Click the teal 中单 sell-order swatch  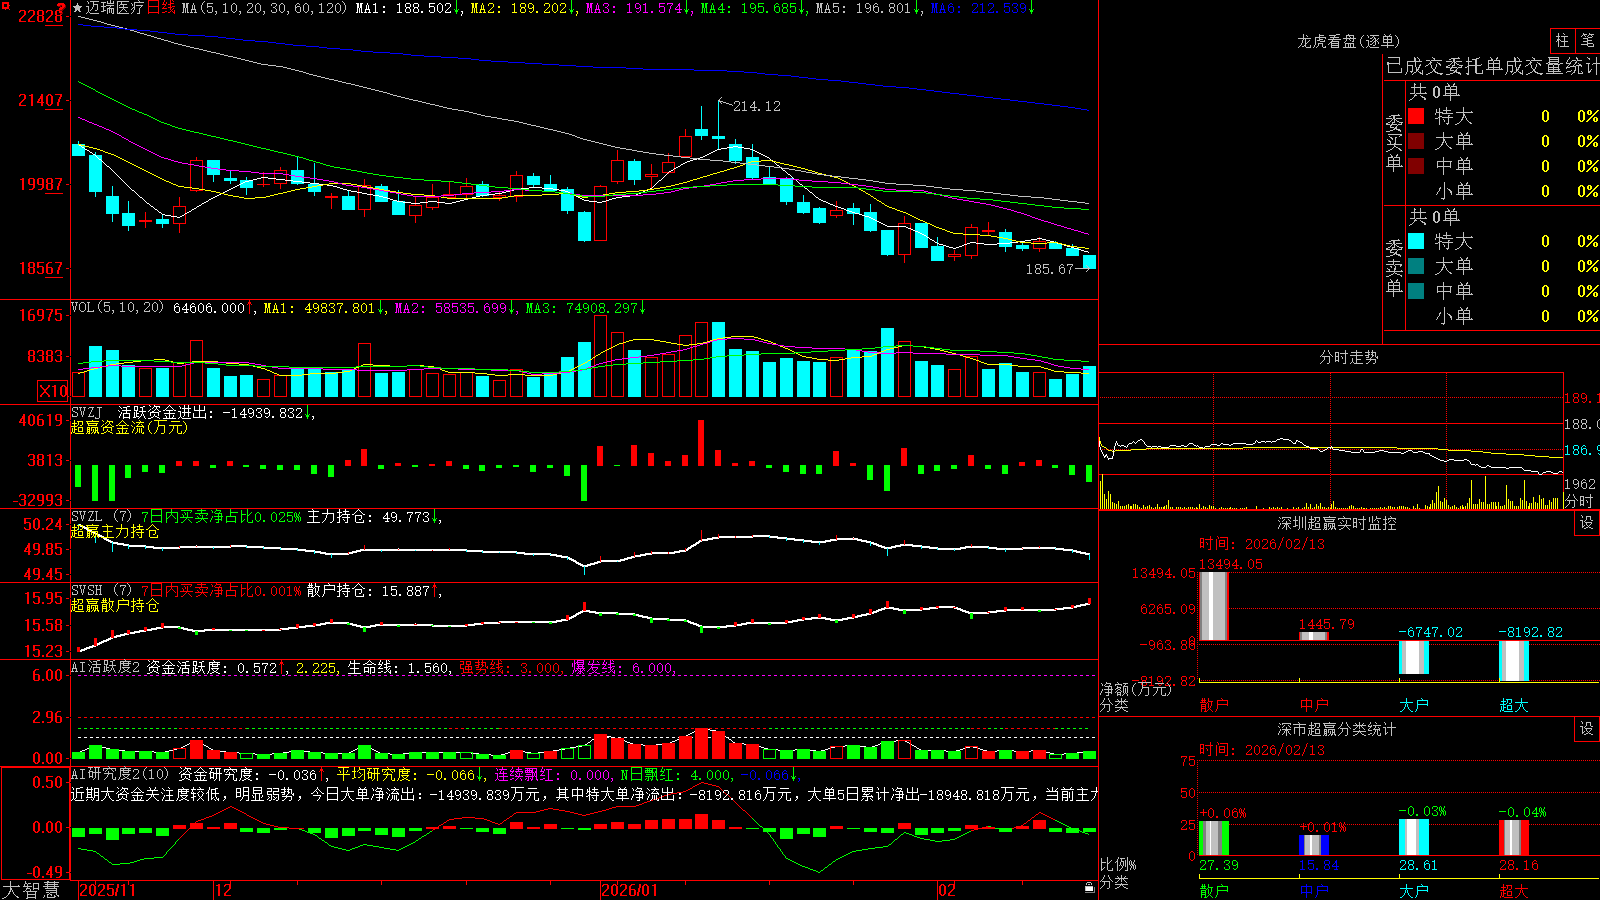click(1416, 291)
